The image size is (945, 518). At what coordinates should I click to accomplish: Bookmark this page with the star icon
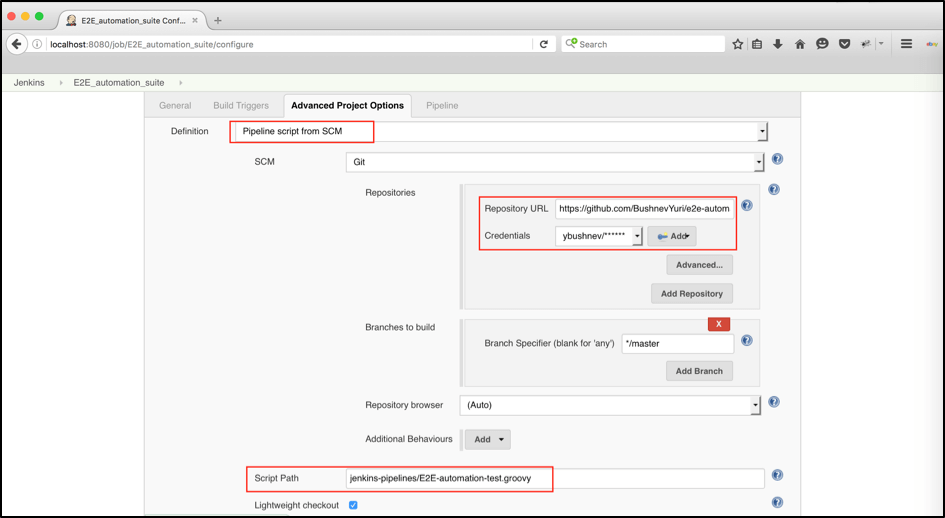(x=738, y=44)
